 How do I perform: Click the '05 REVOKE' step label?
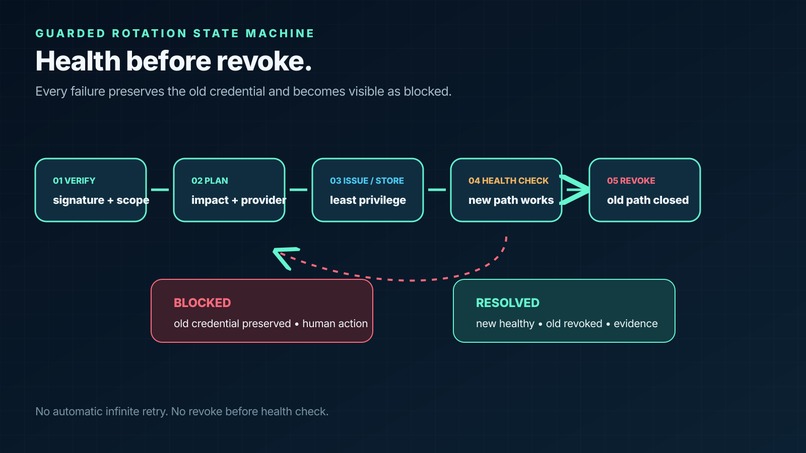click(631, 180)
